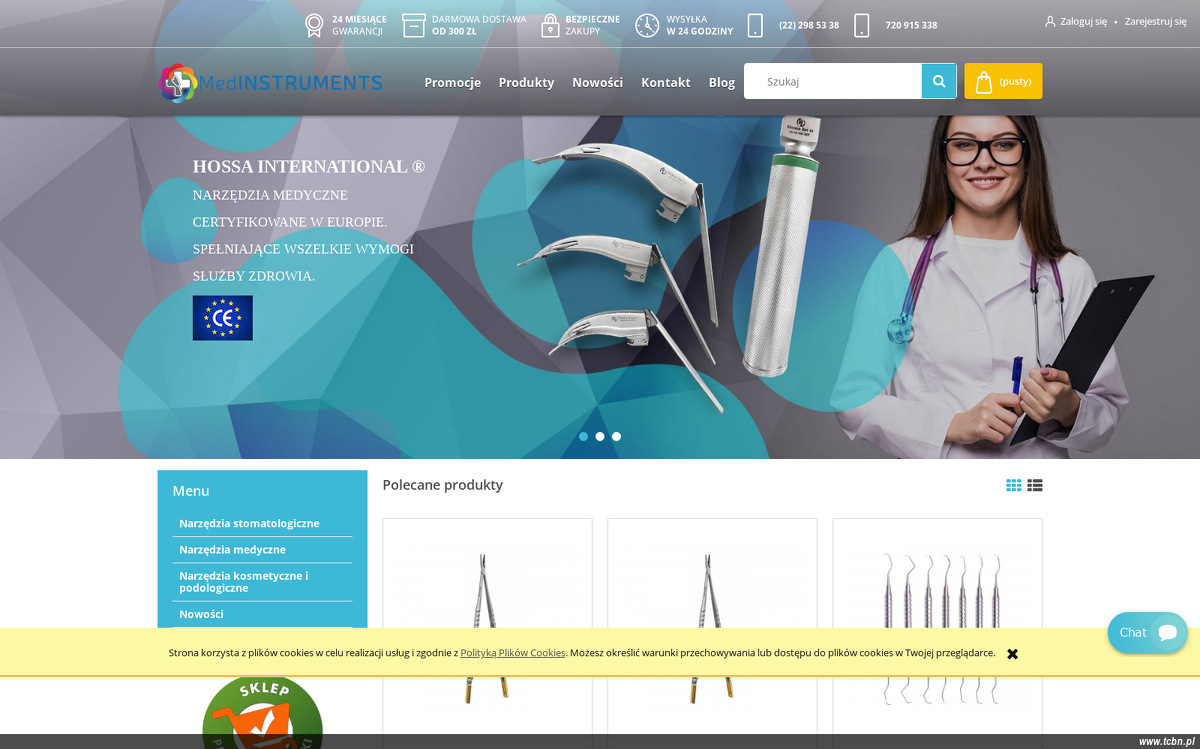Click phone number (22) 298 53 38
This screenshot has height=749, width=1200.
pyautogui.click(x=809, y=25)
